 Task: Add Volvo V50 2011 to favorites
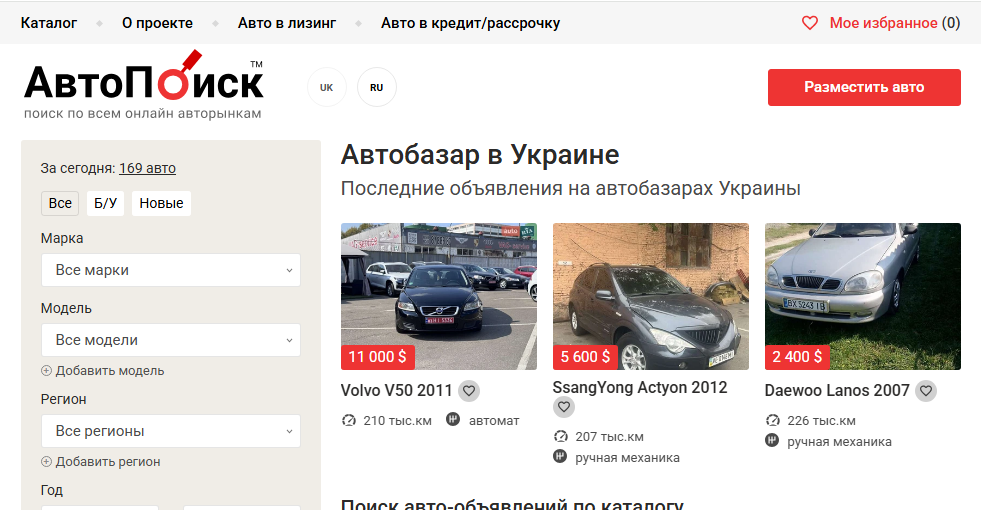pyautogui.click(x=469, y=391)
